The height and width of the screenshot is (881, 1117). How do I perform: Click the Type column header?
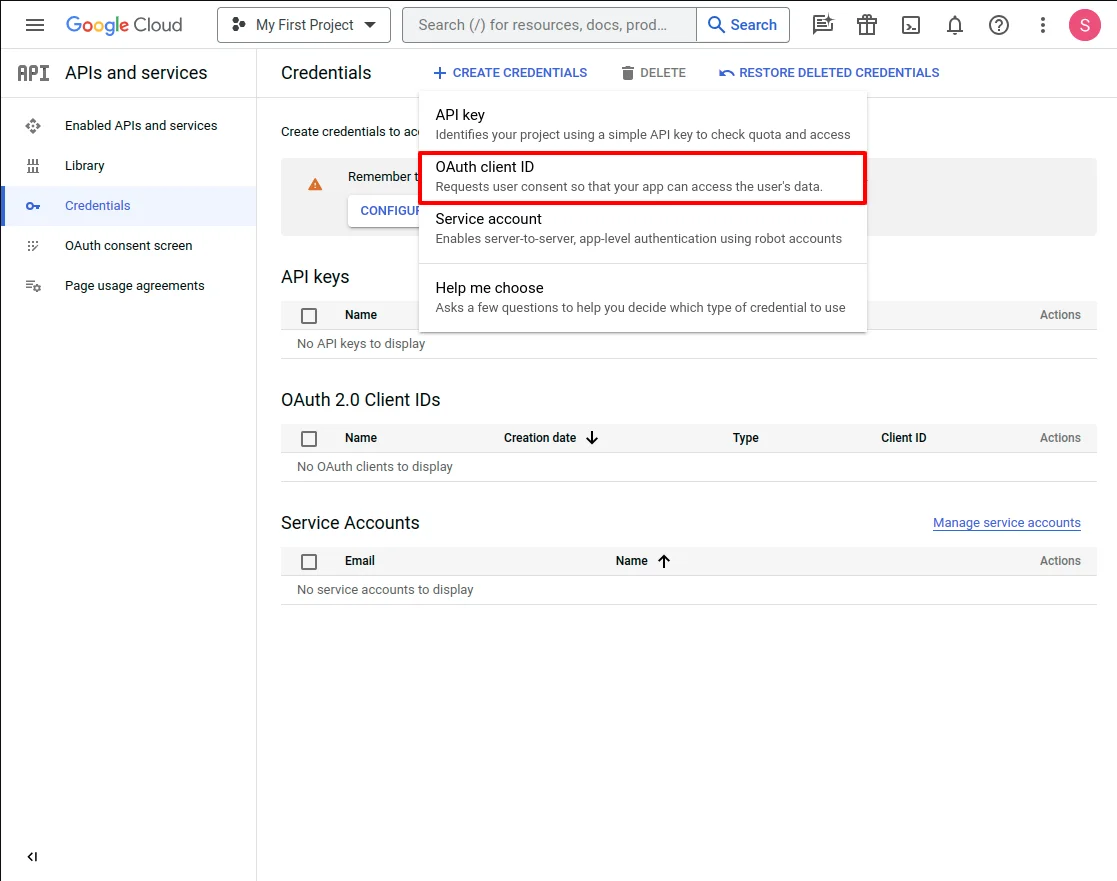point(745,438)
